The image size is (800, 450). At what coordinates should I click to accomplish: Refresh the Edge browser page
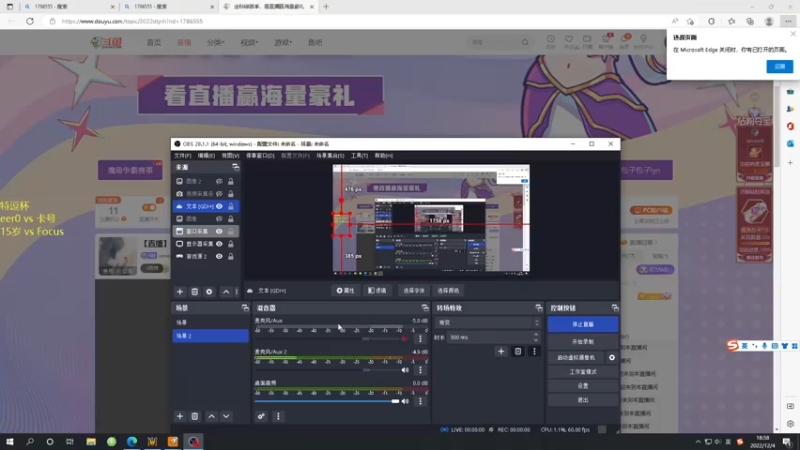click(30, 21)
